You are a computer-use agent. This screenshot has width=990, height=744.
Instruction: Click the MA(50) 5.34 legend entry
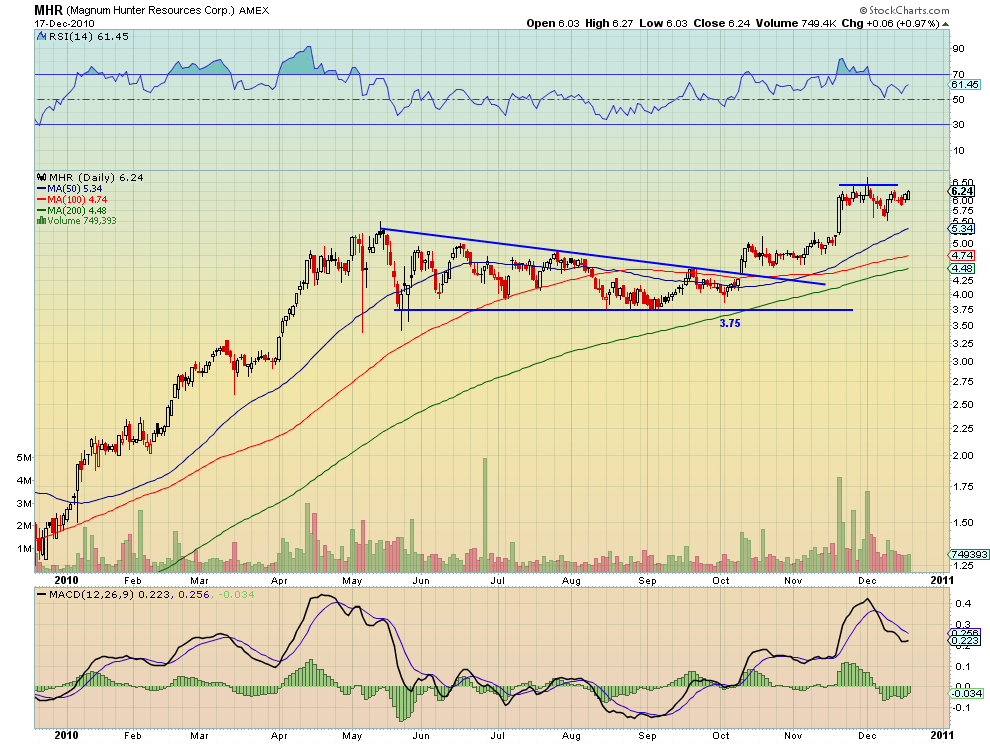coord(75,188)
